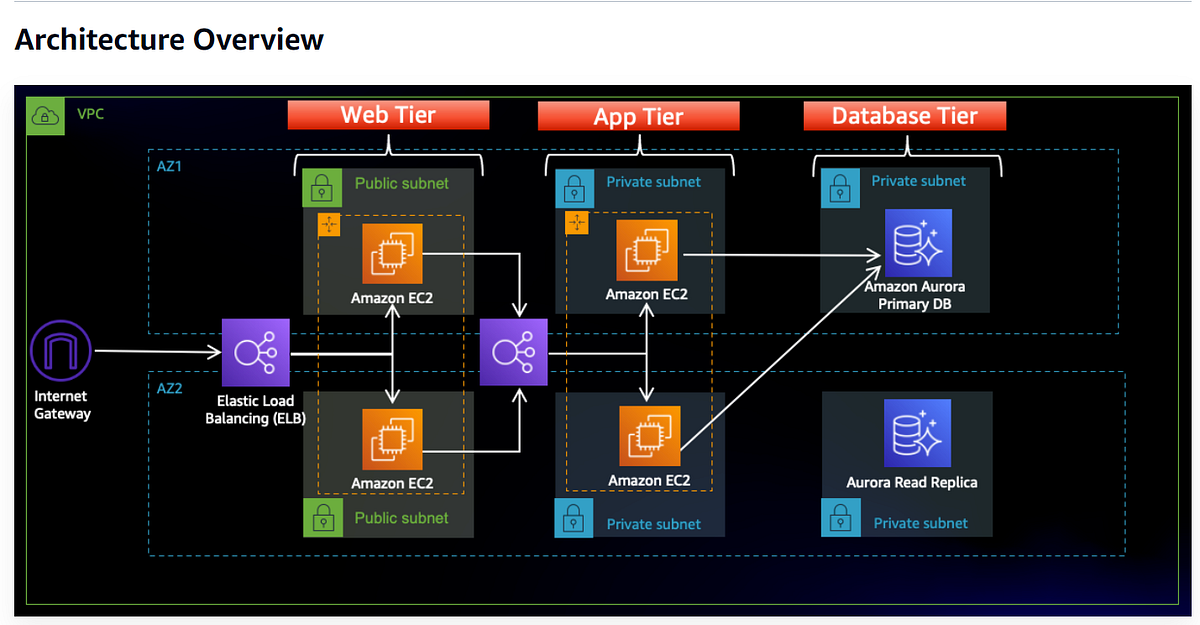
Task: Click the Internet Gateway icon
Action: pyautogui.click(x=60, y=351)
